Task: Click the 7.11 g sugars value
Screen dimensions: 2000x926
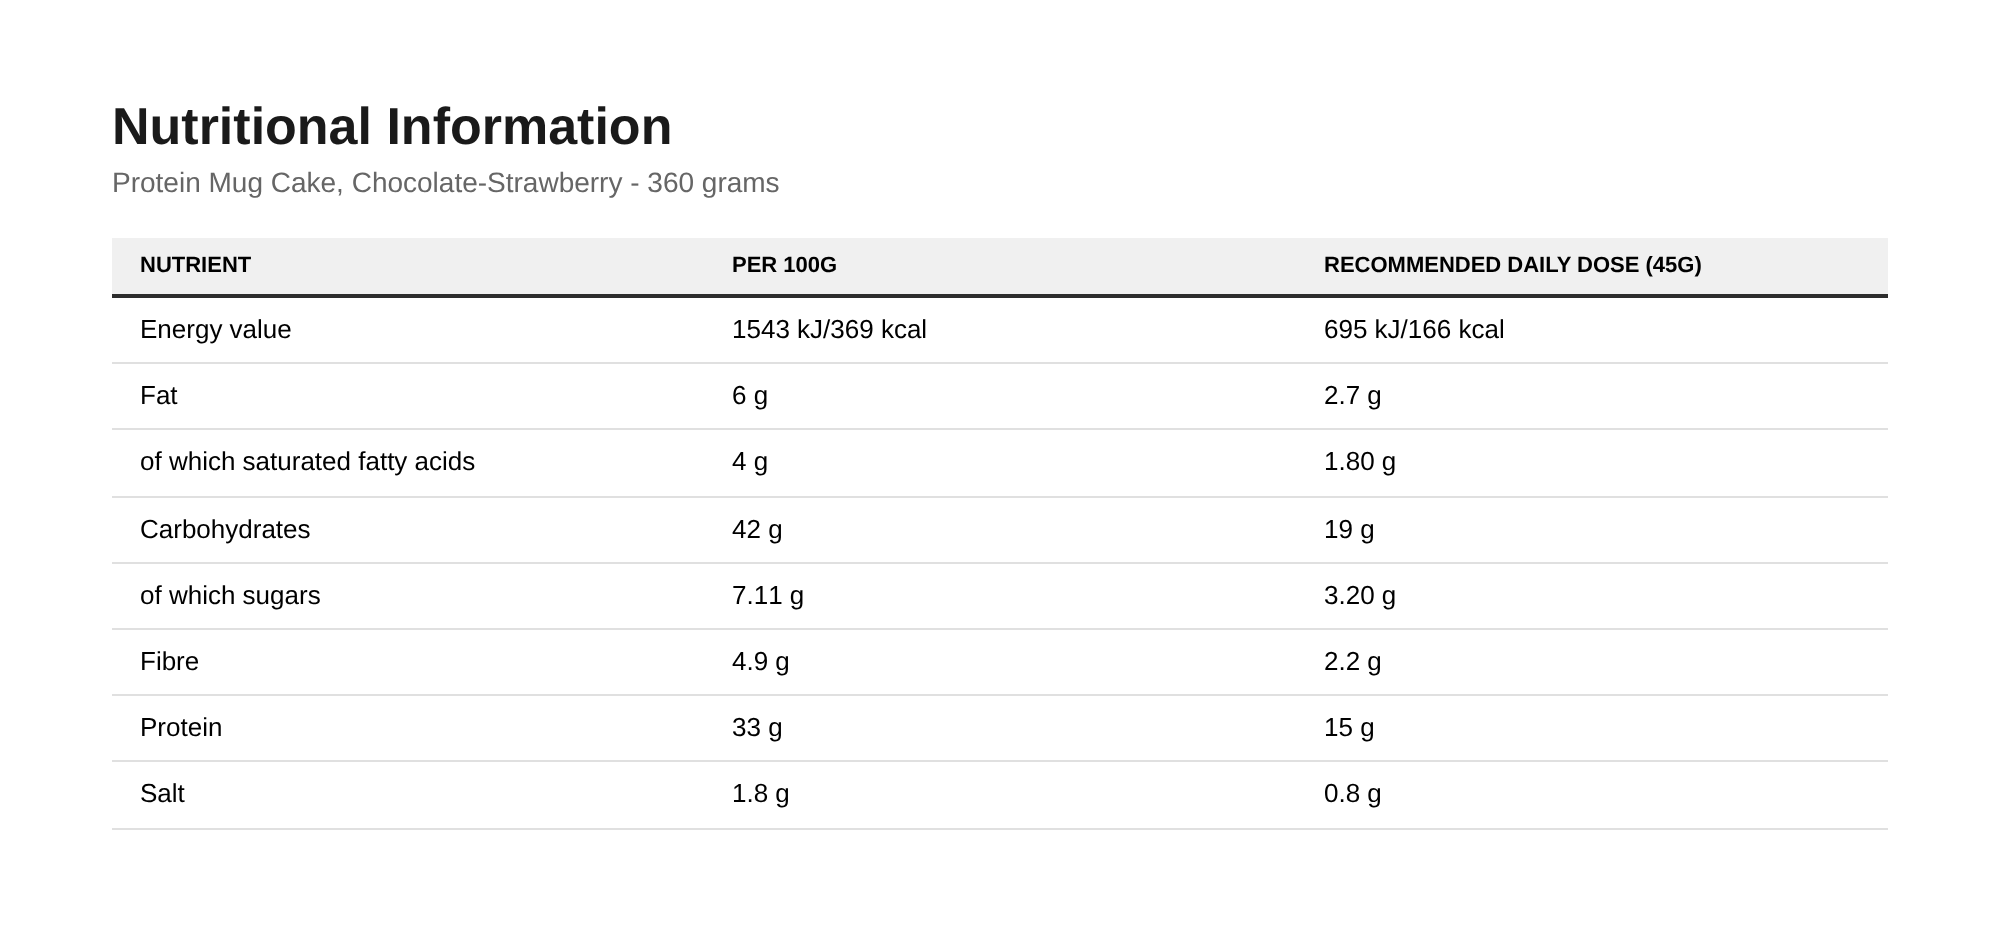Action: [x=768, y=596]
